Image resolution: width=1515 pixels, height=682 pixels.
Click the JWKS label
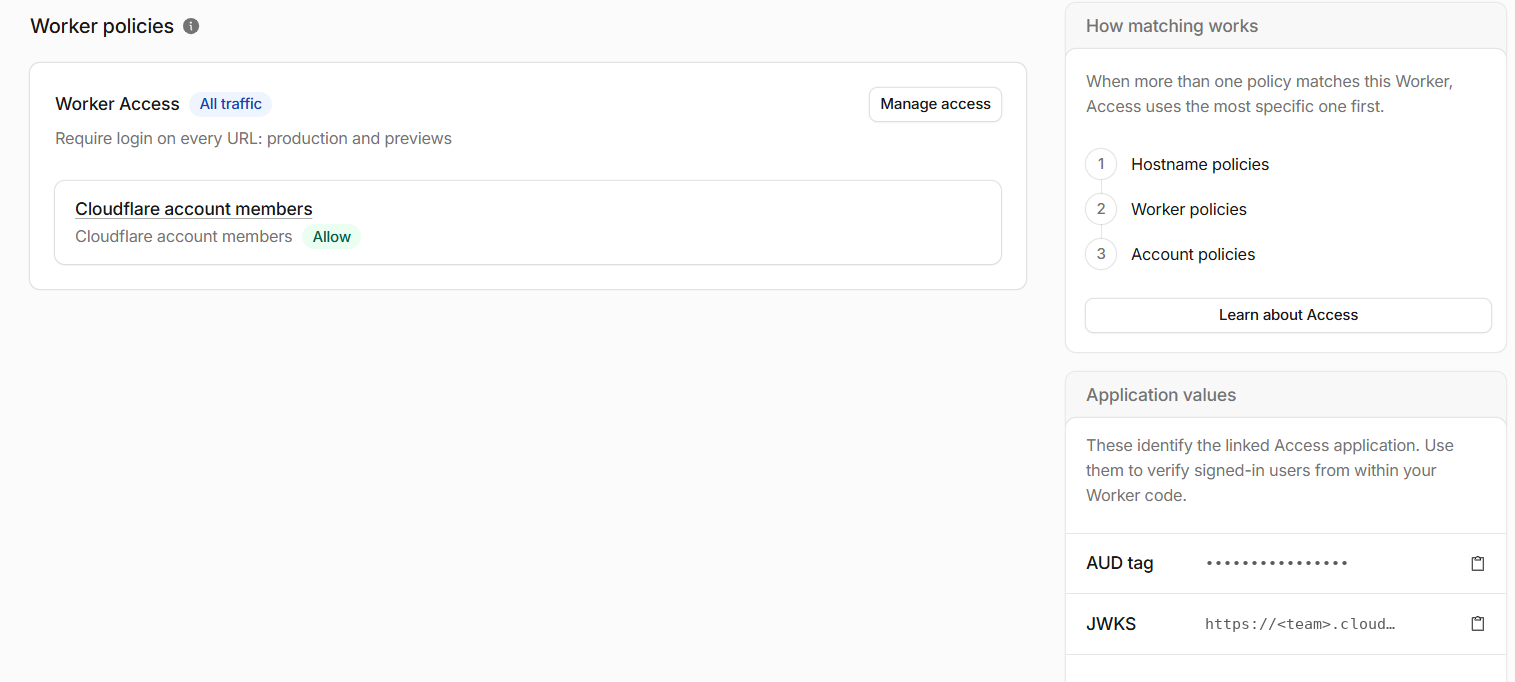[x=1111, y=624]
